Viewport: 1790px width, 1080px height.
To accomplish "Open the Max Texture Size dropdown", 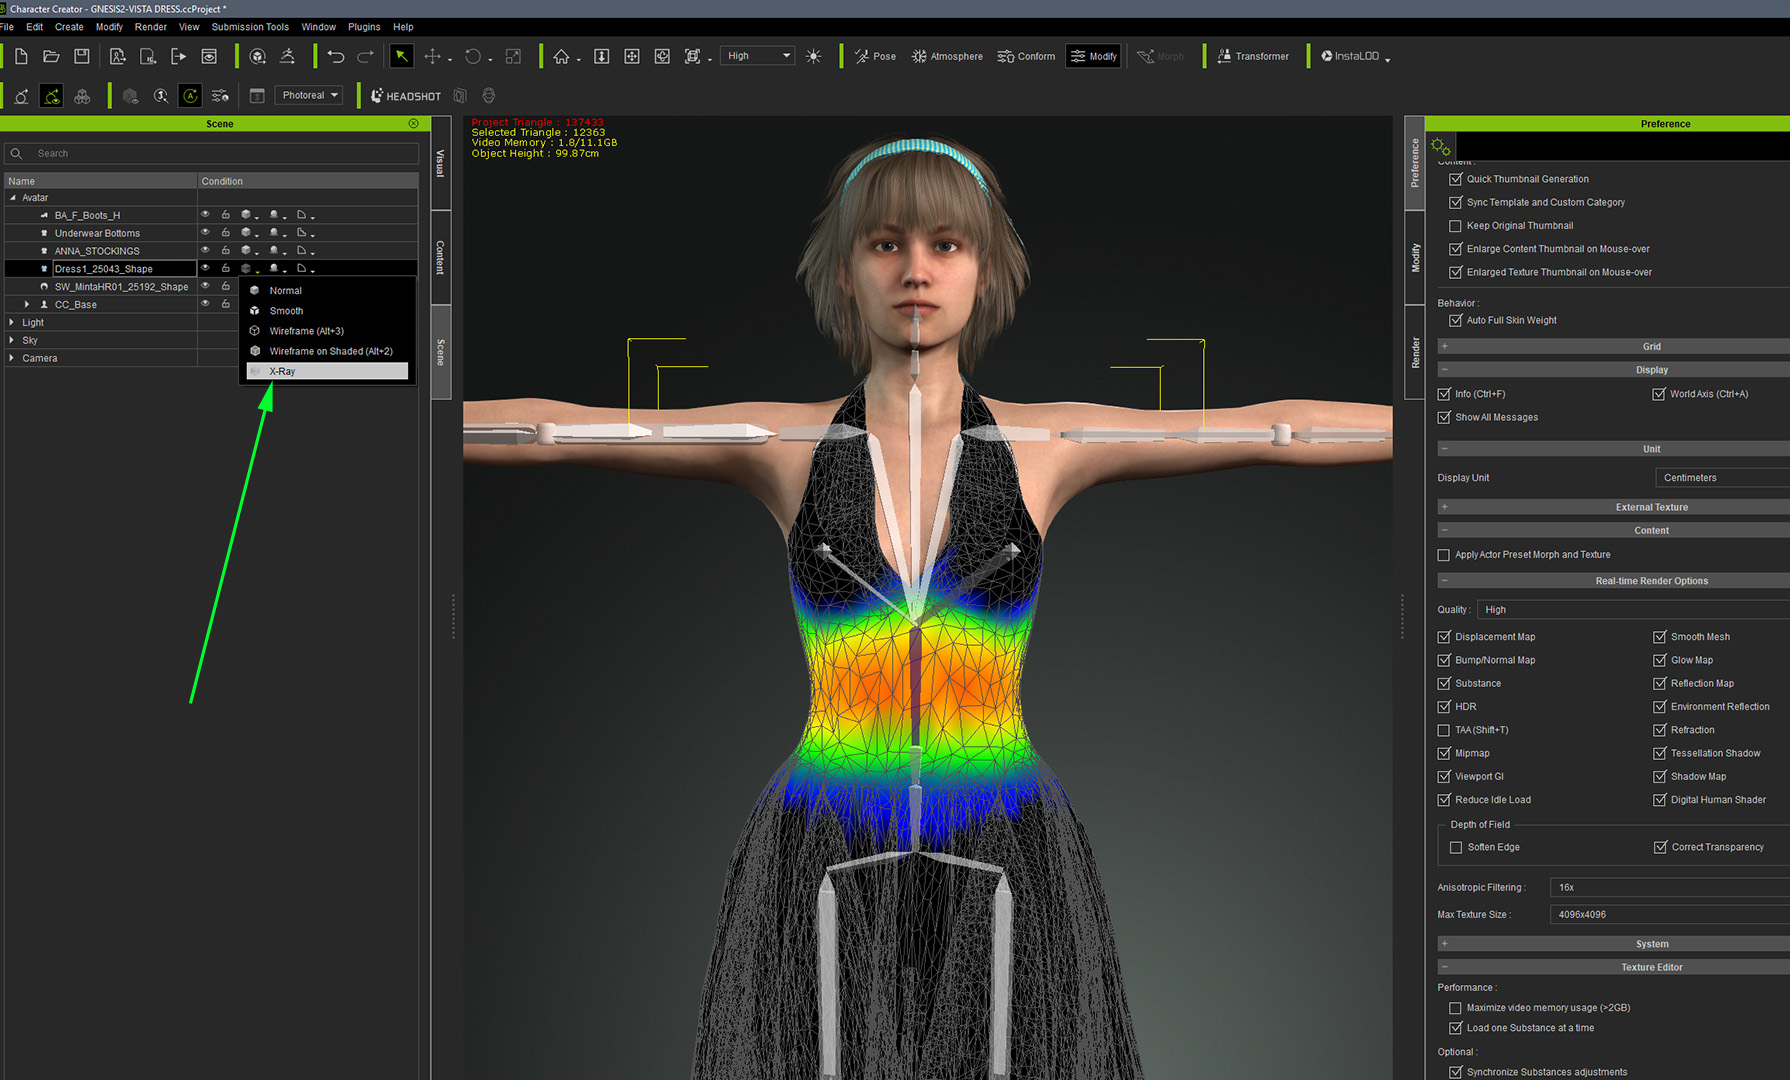I will pos(1670,915).
